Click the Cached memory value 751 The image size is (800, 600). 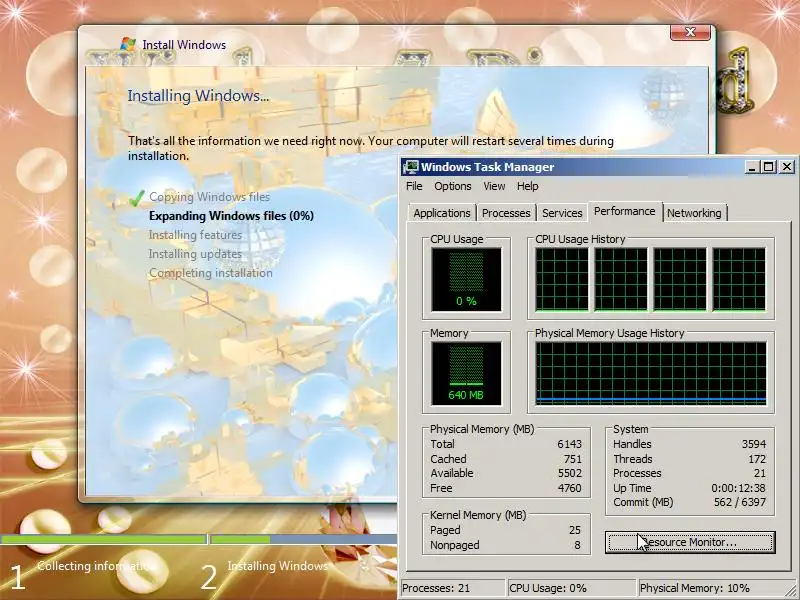point(572,459)
